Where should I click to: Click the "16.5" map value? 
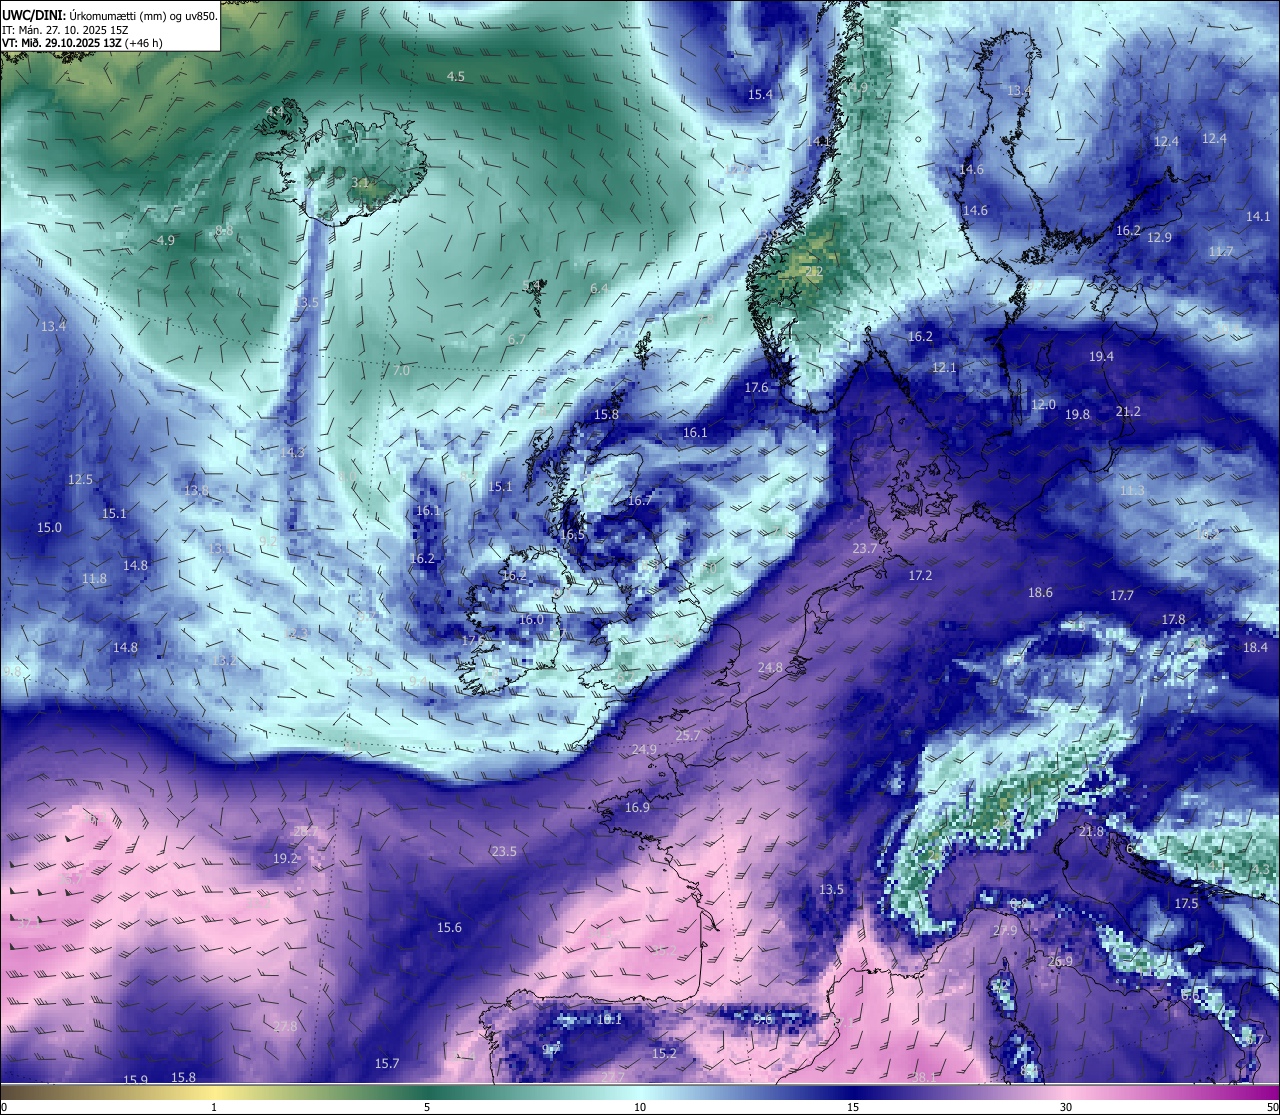572,536
